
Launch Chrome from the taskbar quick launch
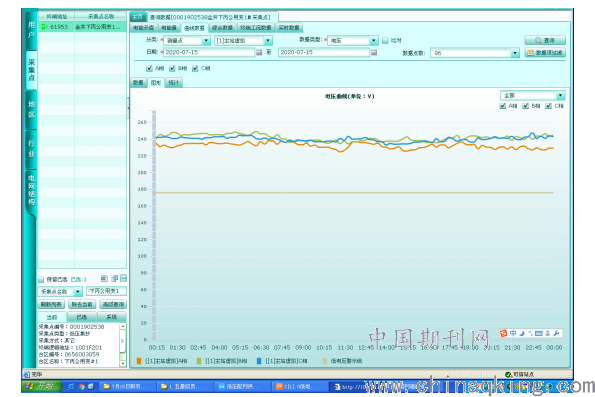tap(81, 387)
